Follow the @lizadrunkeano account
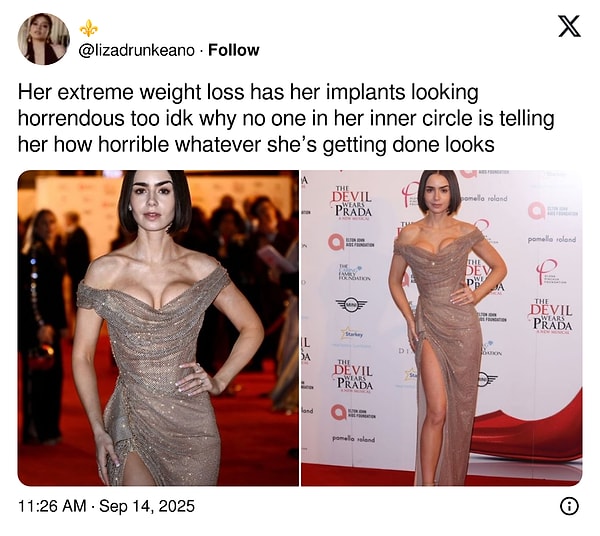This screenshot has height=536, width=600. pos(233,50)
